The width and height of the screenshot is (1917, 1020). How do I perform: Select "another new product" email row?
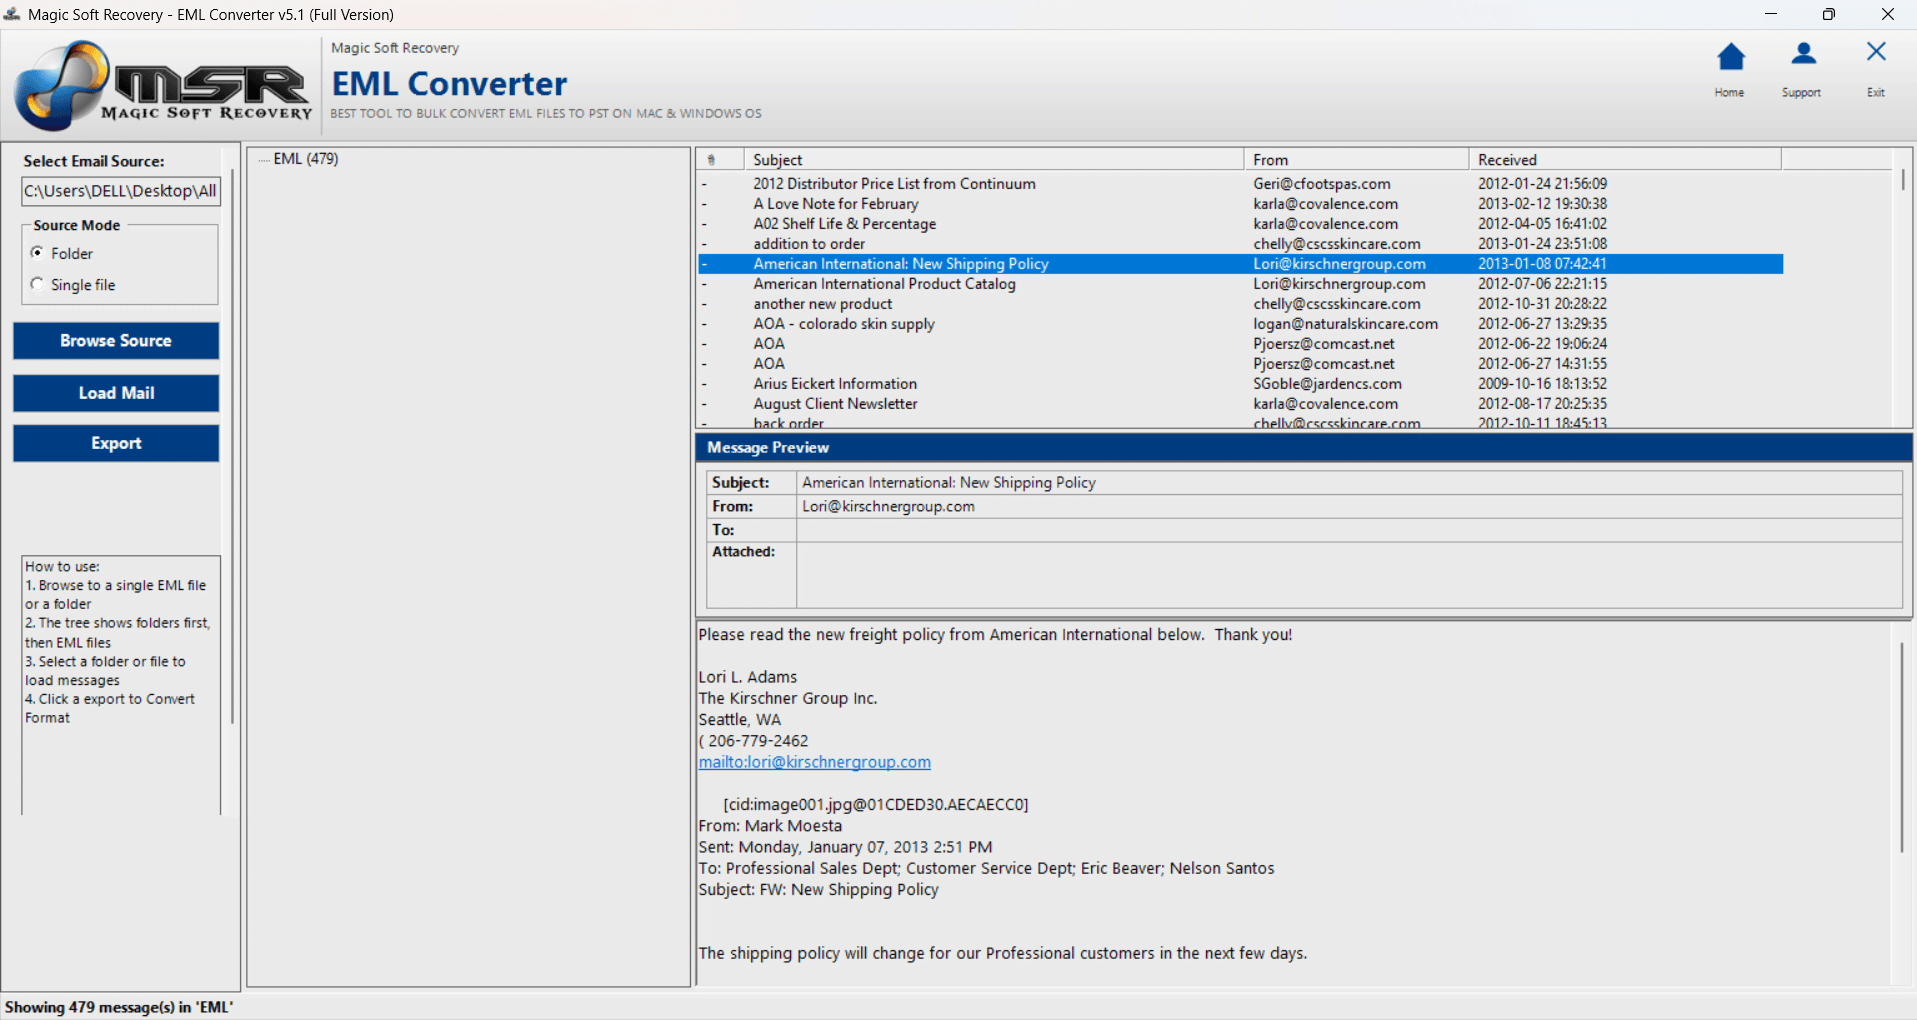(x=1240, y=304)
